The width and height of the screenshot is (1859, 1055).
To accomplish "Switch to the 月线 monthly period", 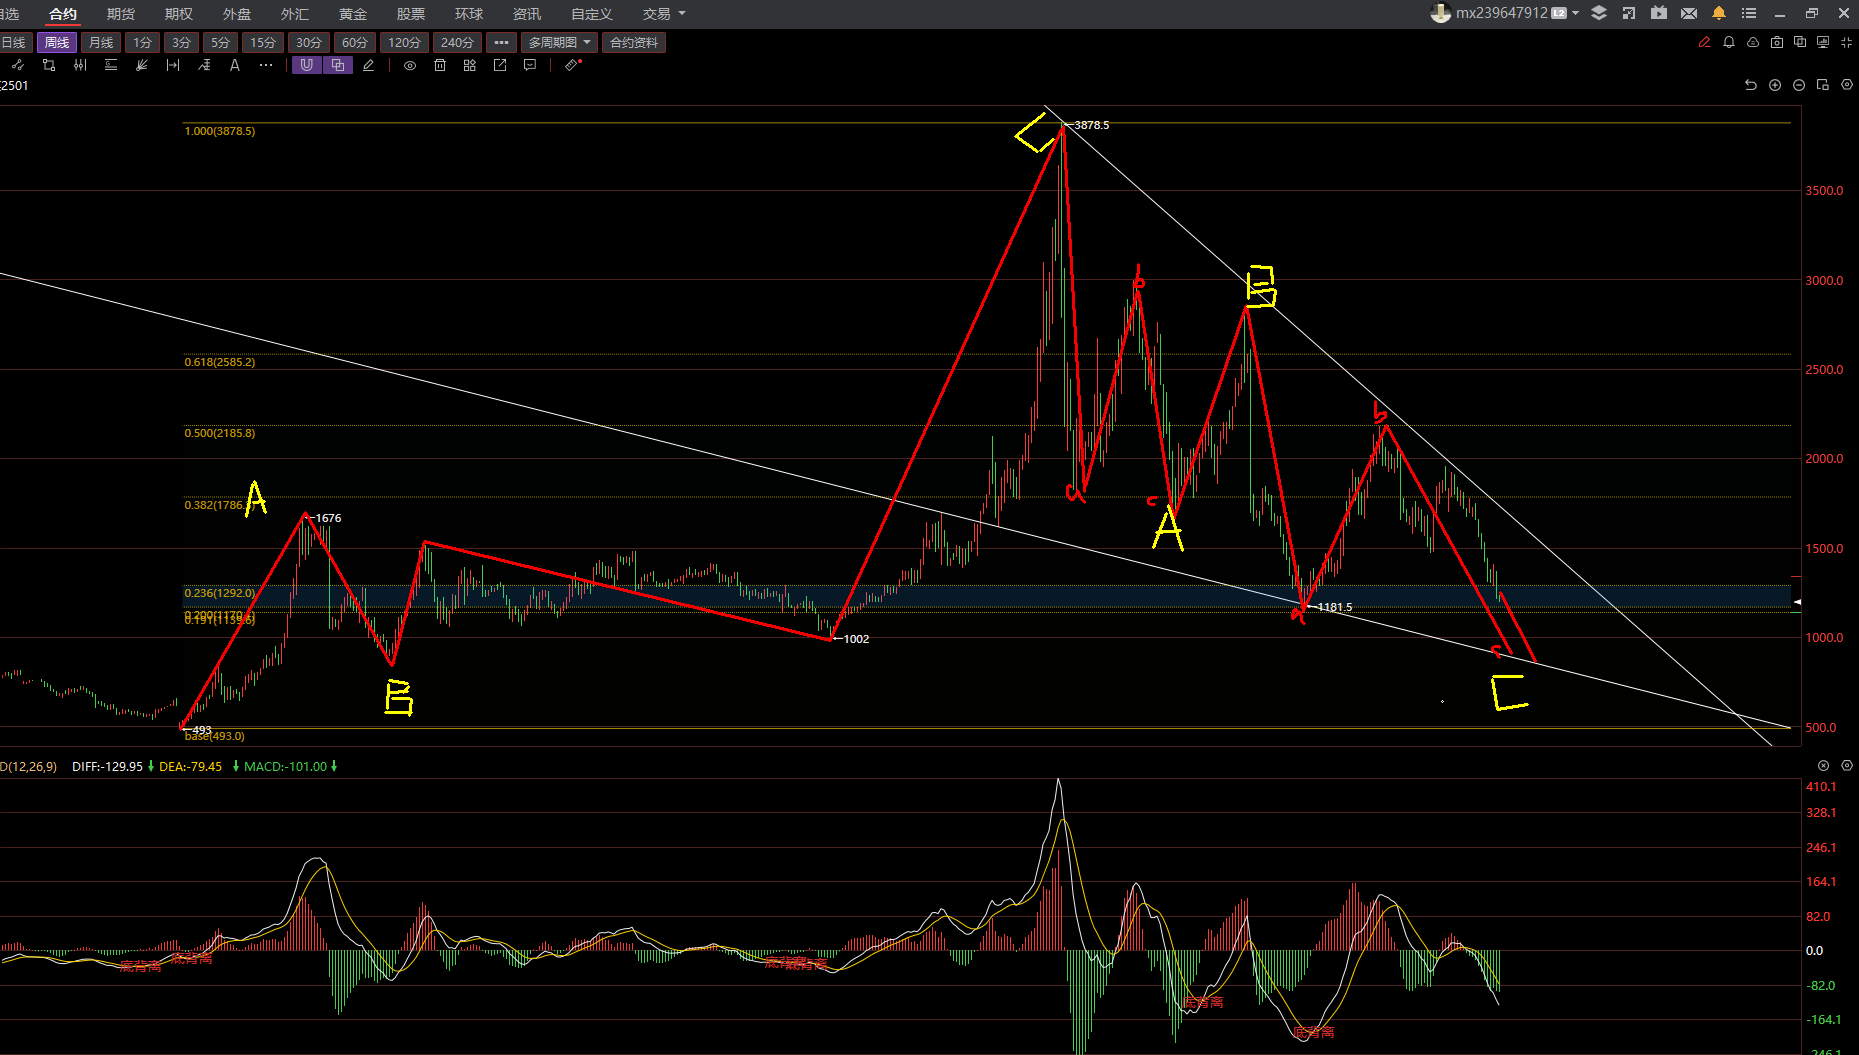I will click(x=101, y=42).
